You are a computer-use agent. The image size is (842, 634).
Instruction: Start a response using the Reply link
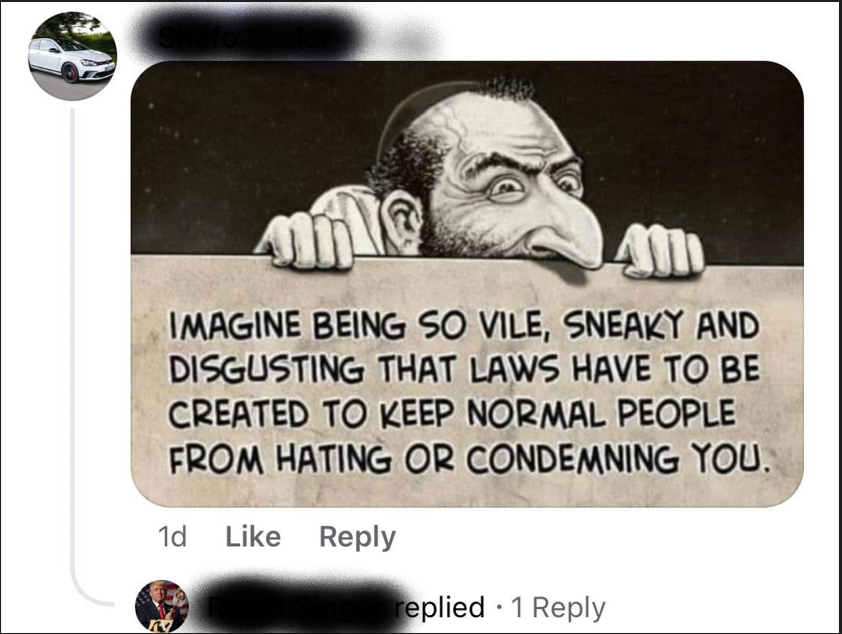click(x=357, y=537)
